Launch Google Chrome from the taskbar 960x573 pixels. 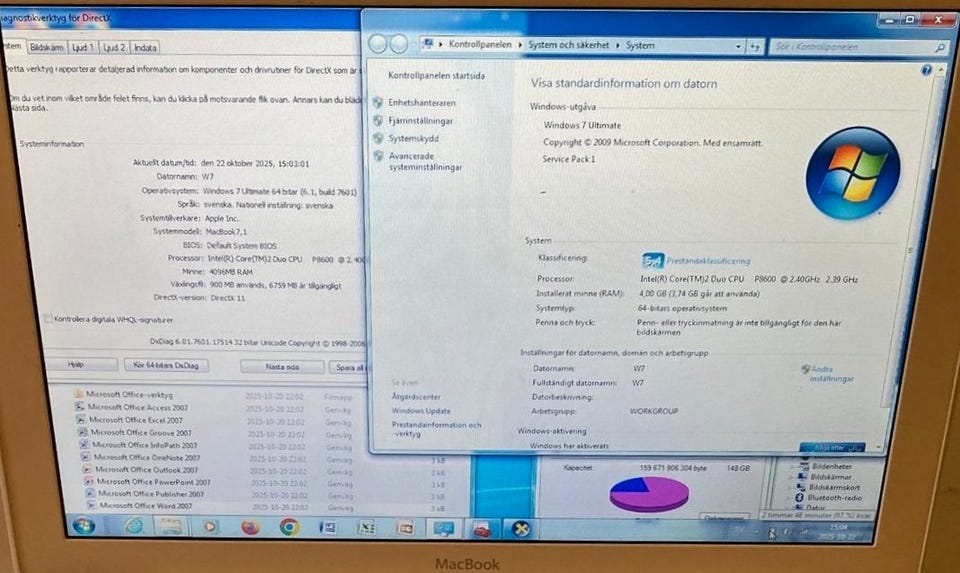(289, 526)
